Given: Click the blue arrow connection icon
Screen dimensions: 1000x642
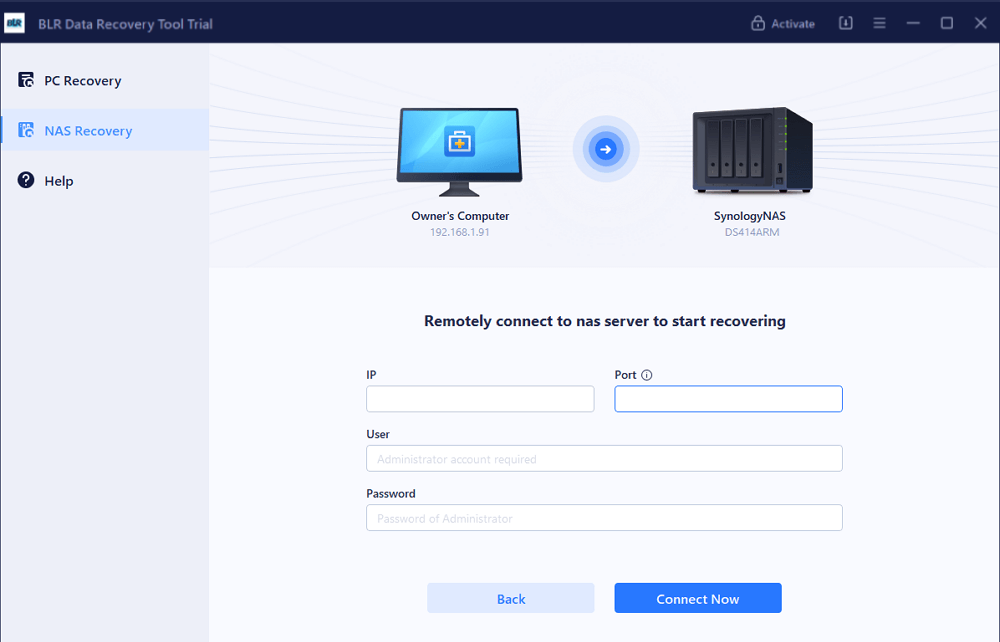Looking at the screenshot, I should pyautogui.click(x=606, y=149).
